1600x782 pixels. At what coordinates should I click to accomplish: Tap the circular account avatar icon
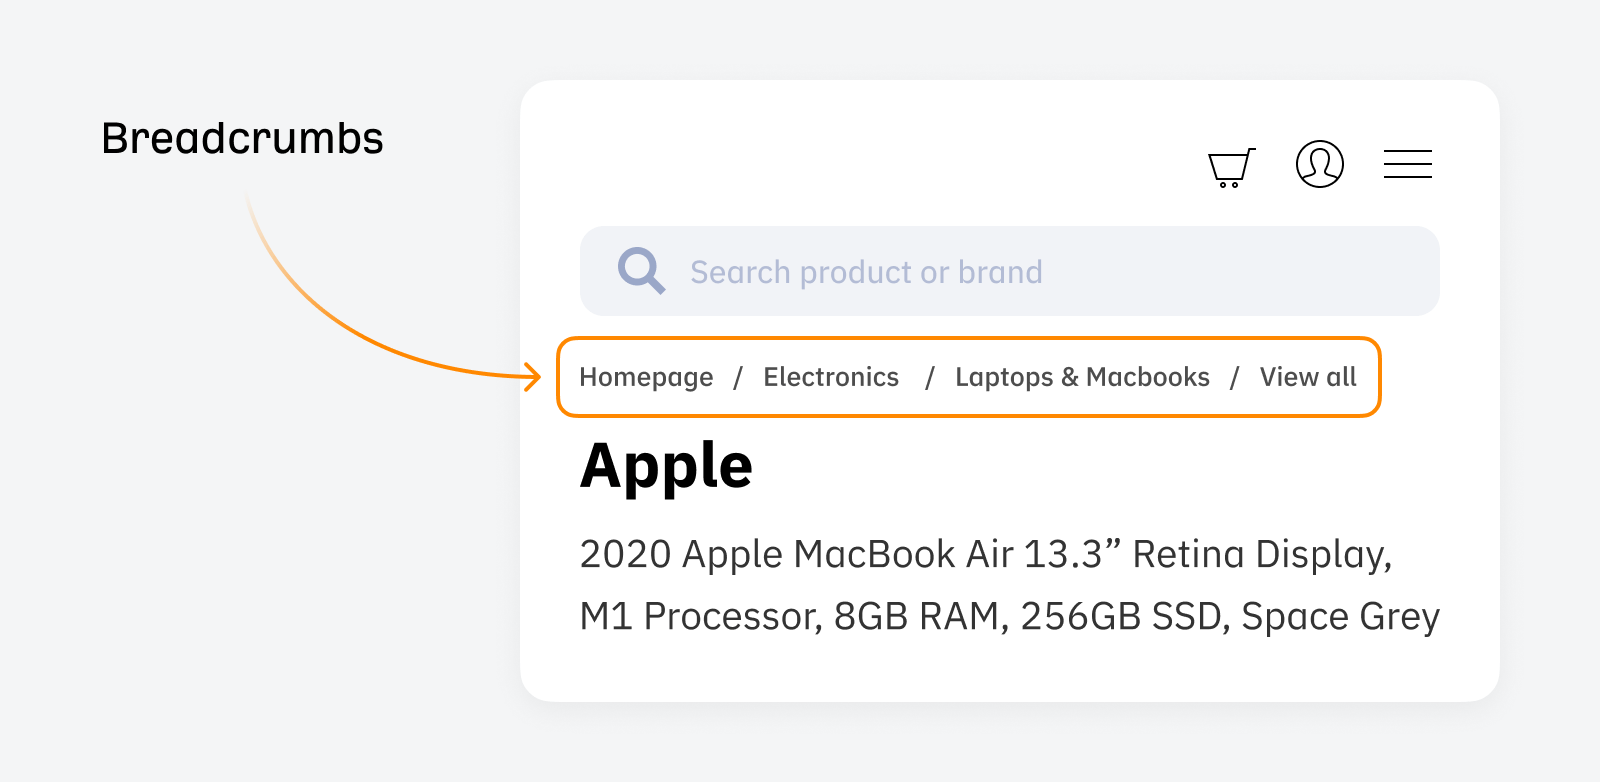click(1319, 165)
